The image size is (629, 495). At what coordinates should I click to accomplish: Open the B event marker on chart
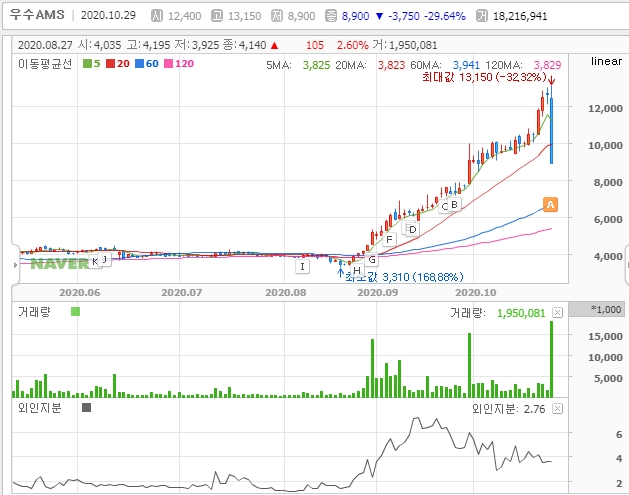pyautogui.click(x=454, y=205)
